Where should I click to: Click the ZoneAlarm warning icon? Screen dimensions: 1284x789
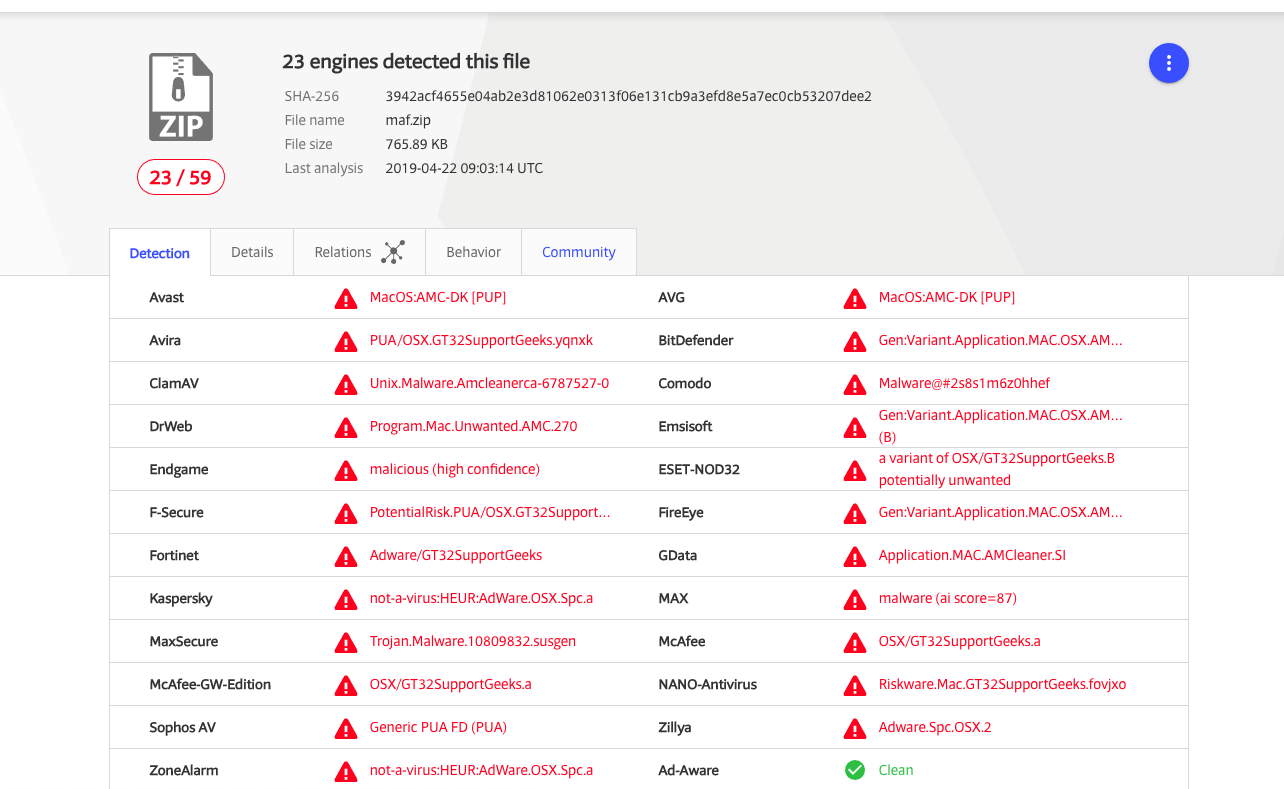346,771
